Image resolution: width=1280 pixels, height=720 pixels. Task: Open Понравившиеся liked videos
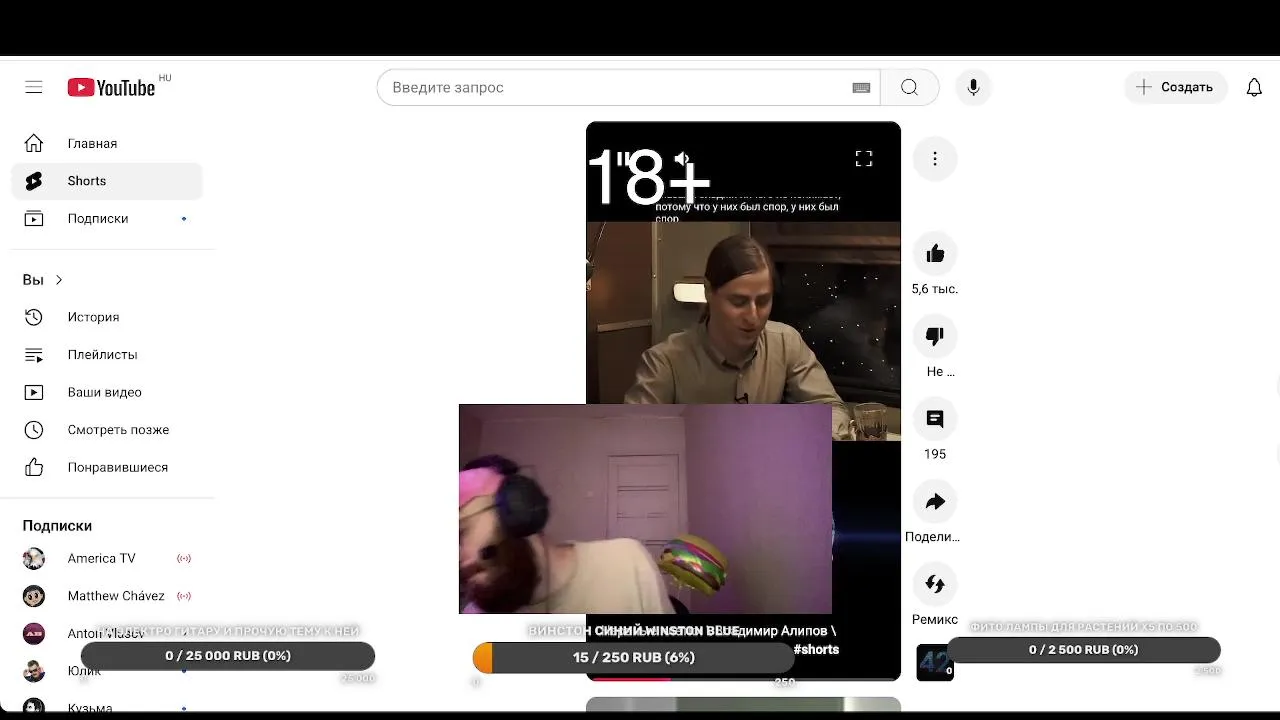[x=107, y=467]
